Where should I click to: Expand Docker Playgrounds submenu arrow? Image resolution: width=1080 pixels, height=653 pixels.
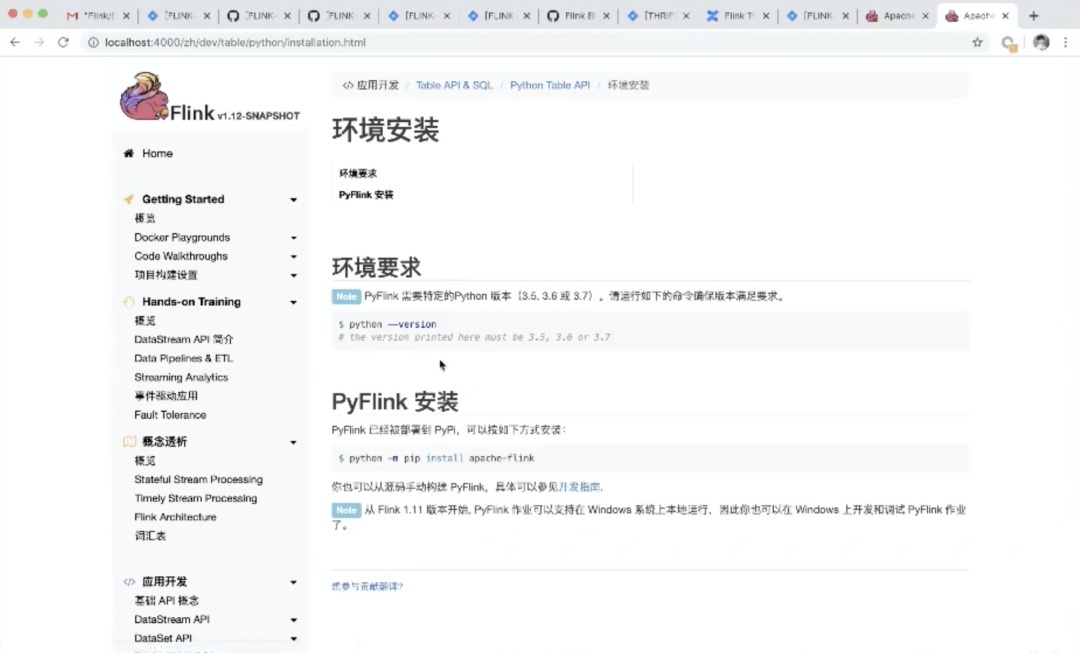(293, 238)
